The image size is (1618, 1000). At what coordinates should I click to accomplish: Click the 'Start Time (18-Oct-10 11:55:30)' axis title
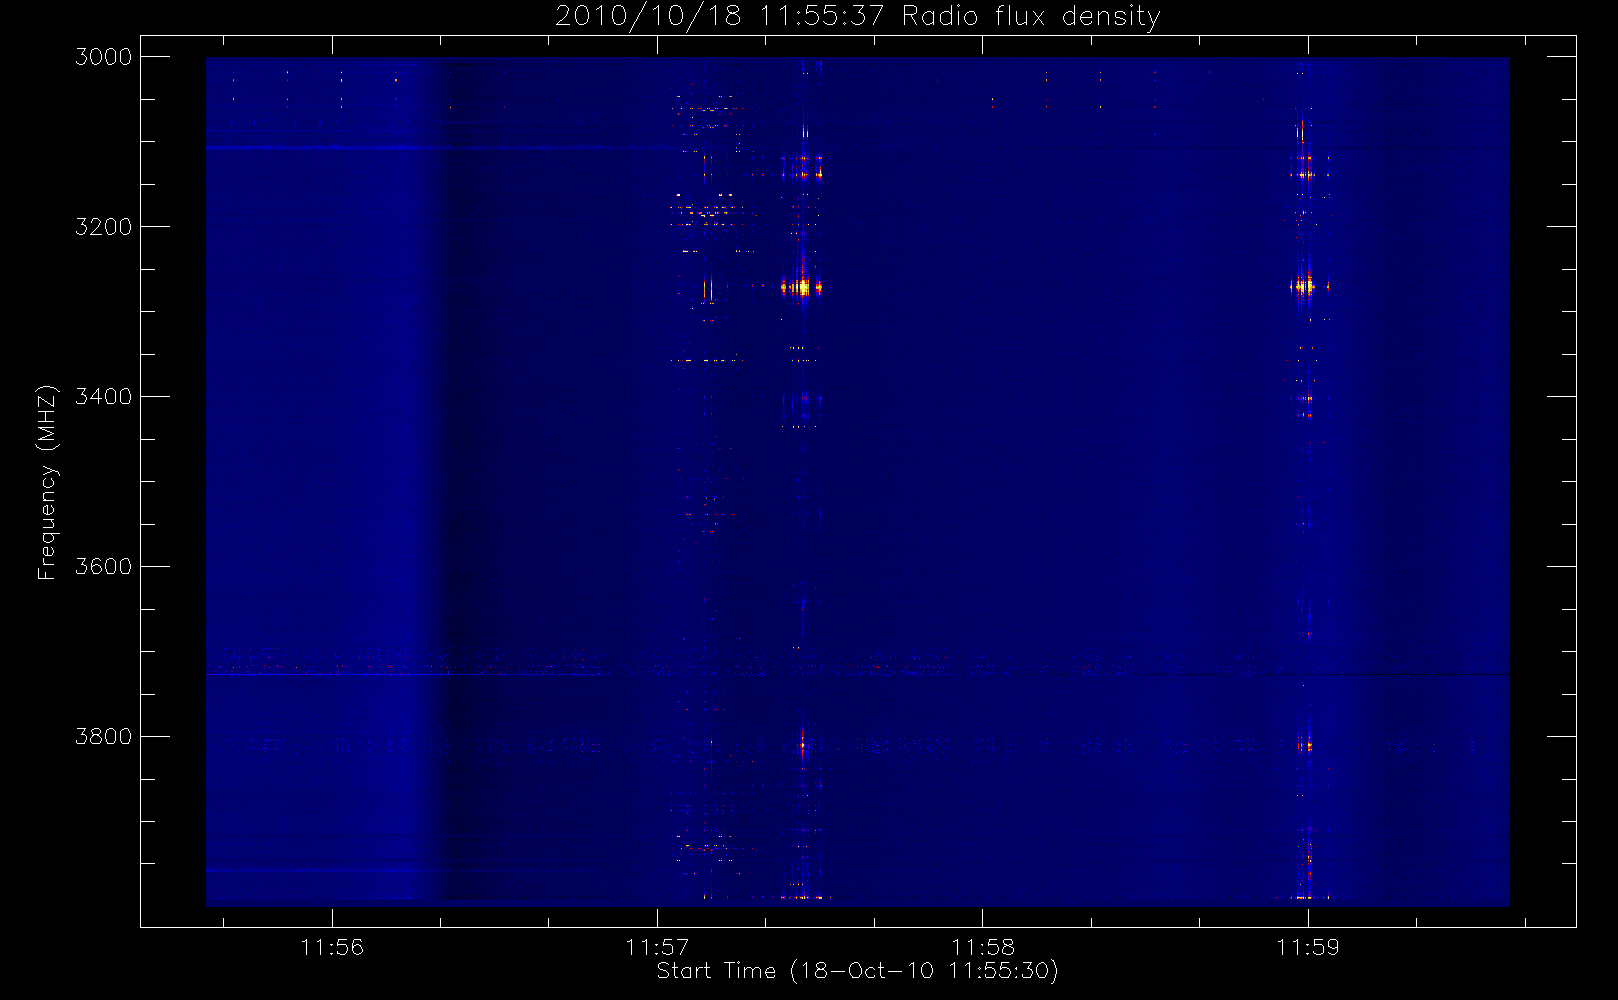(x=857, y=971)
